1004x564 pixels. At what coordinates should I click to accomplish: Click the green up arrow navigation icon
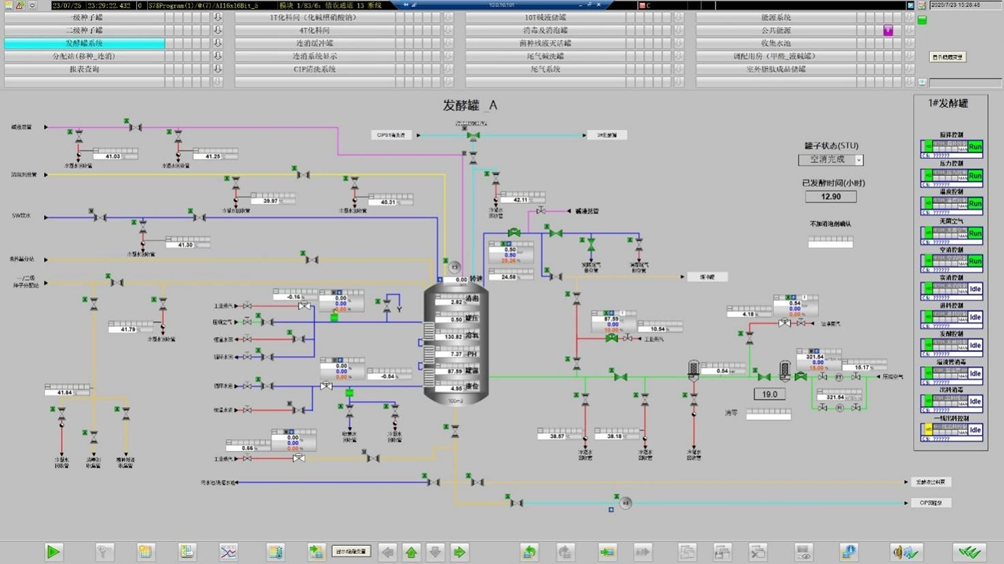pyautogui.click(x=411, y=552)
